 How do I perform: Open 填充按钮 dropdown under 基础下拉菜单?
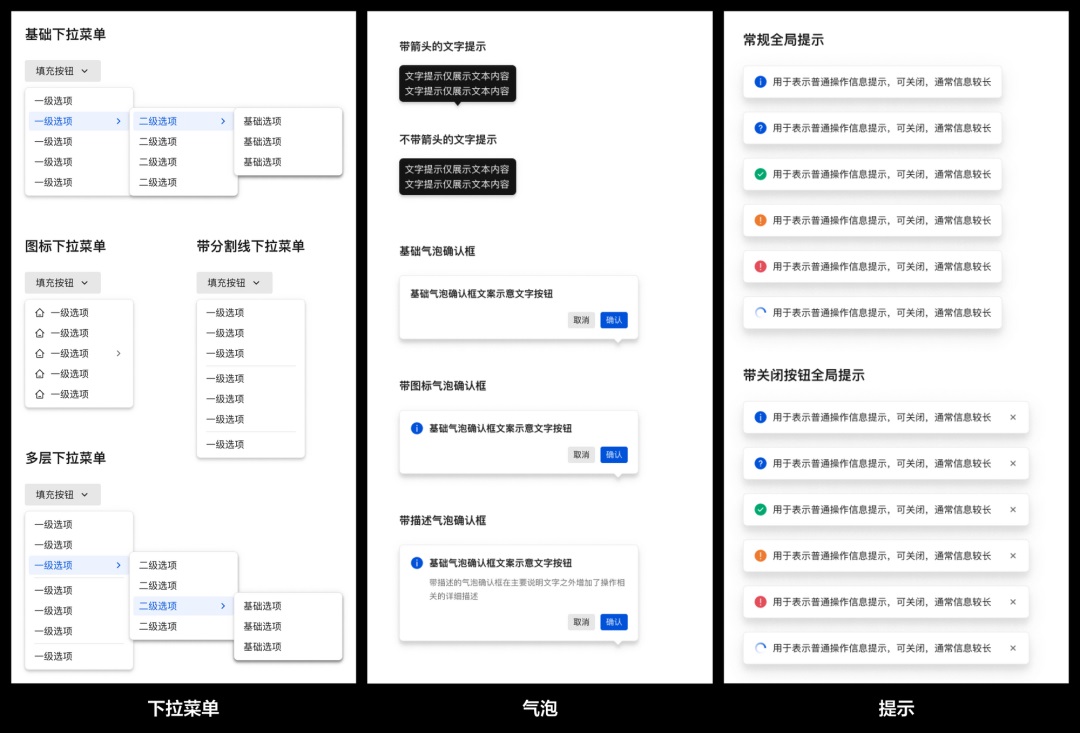tap(63, 71)
